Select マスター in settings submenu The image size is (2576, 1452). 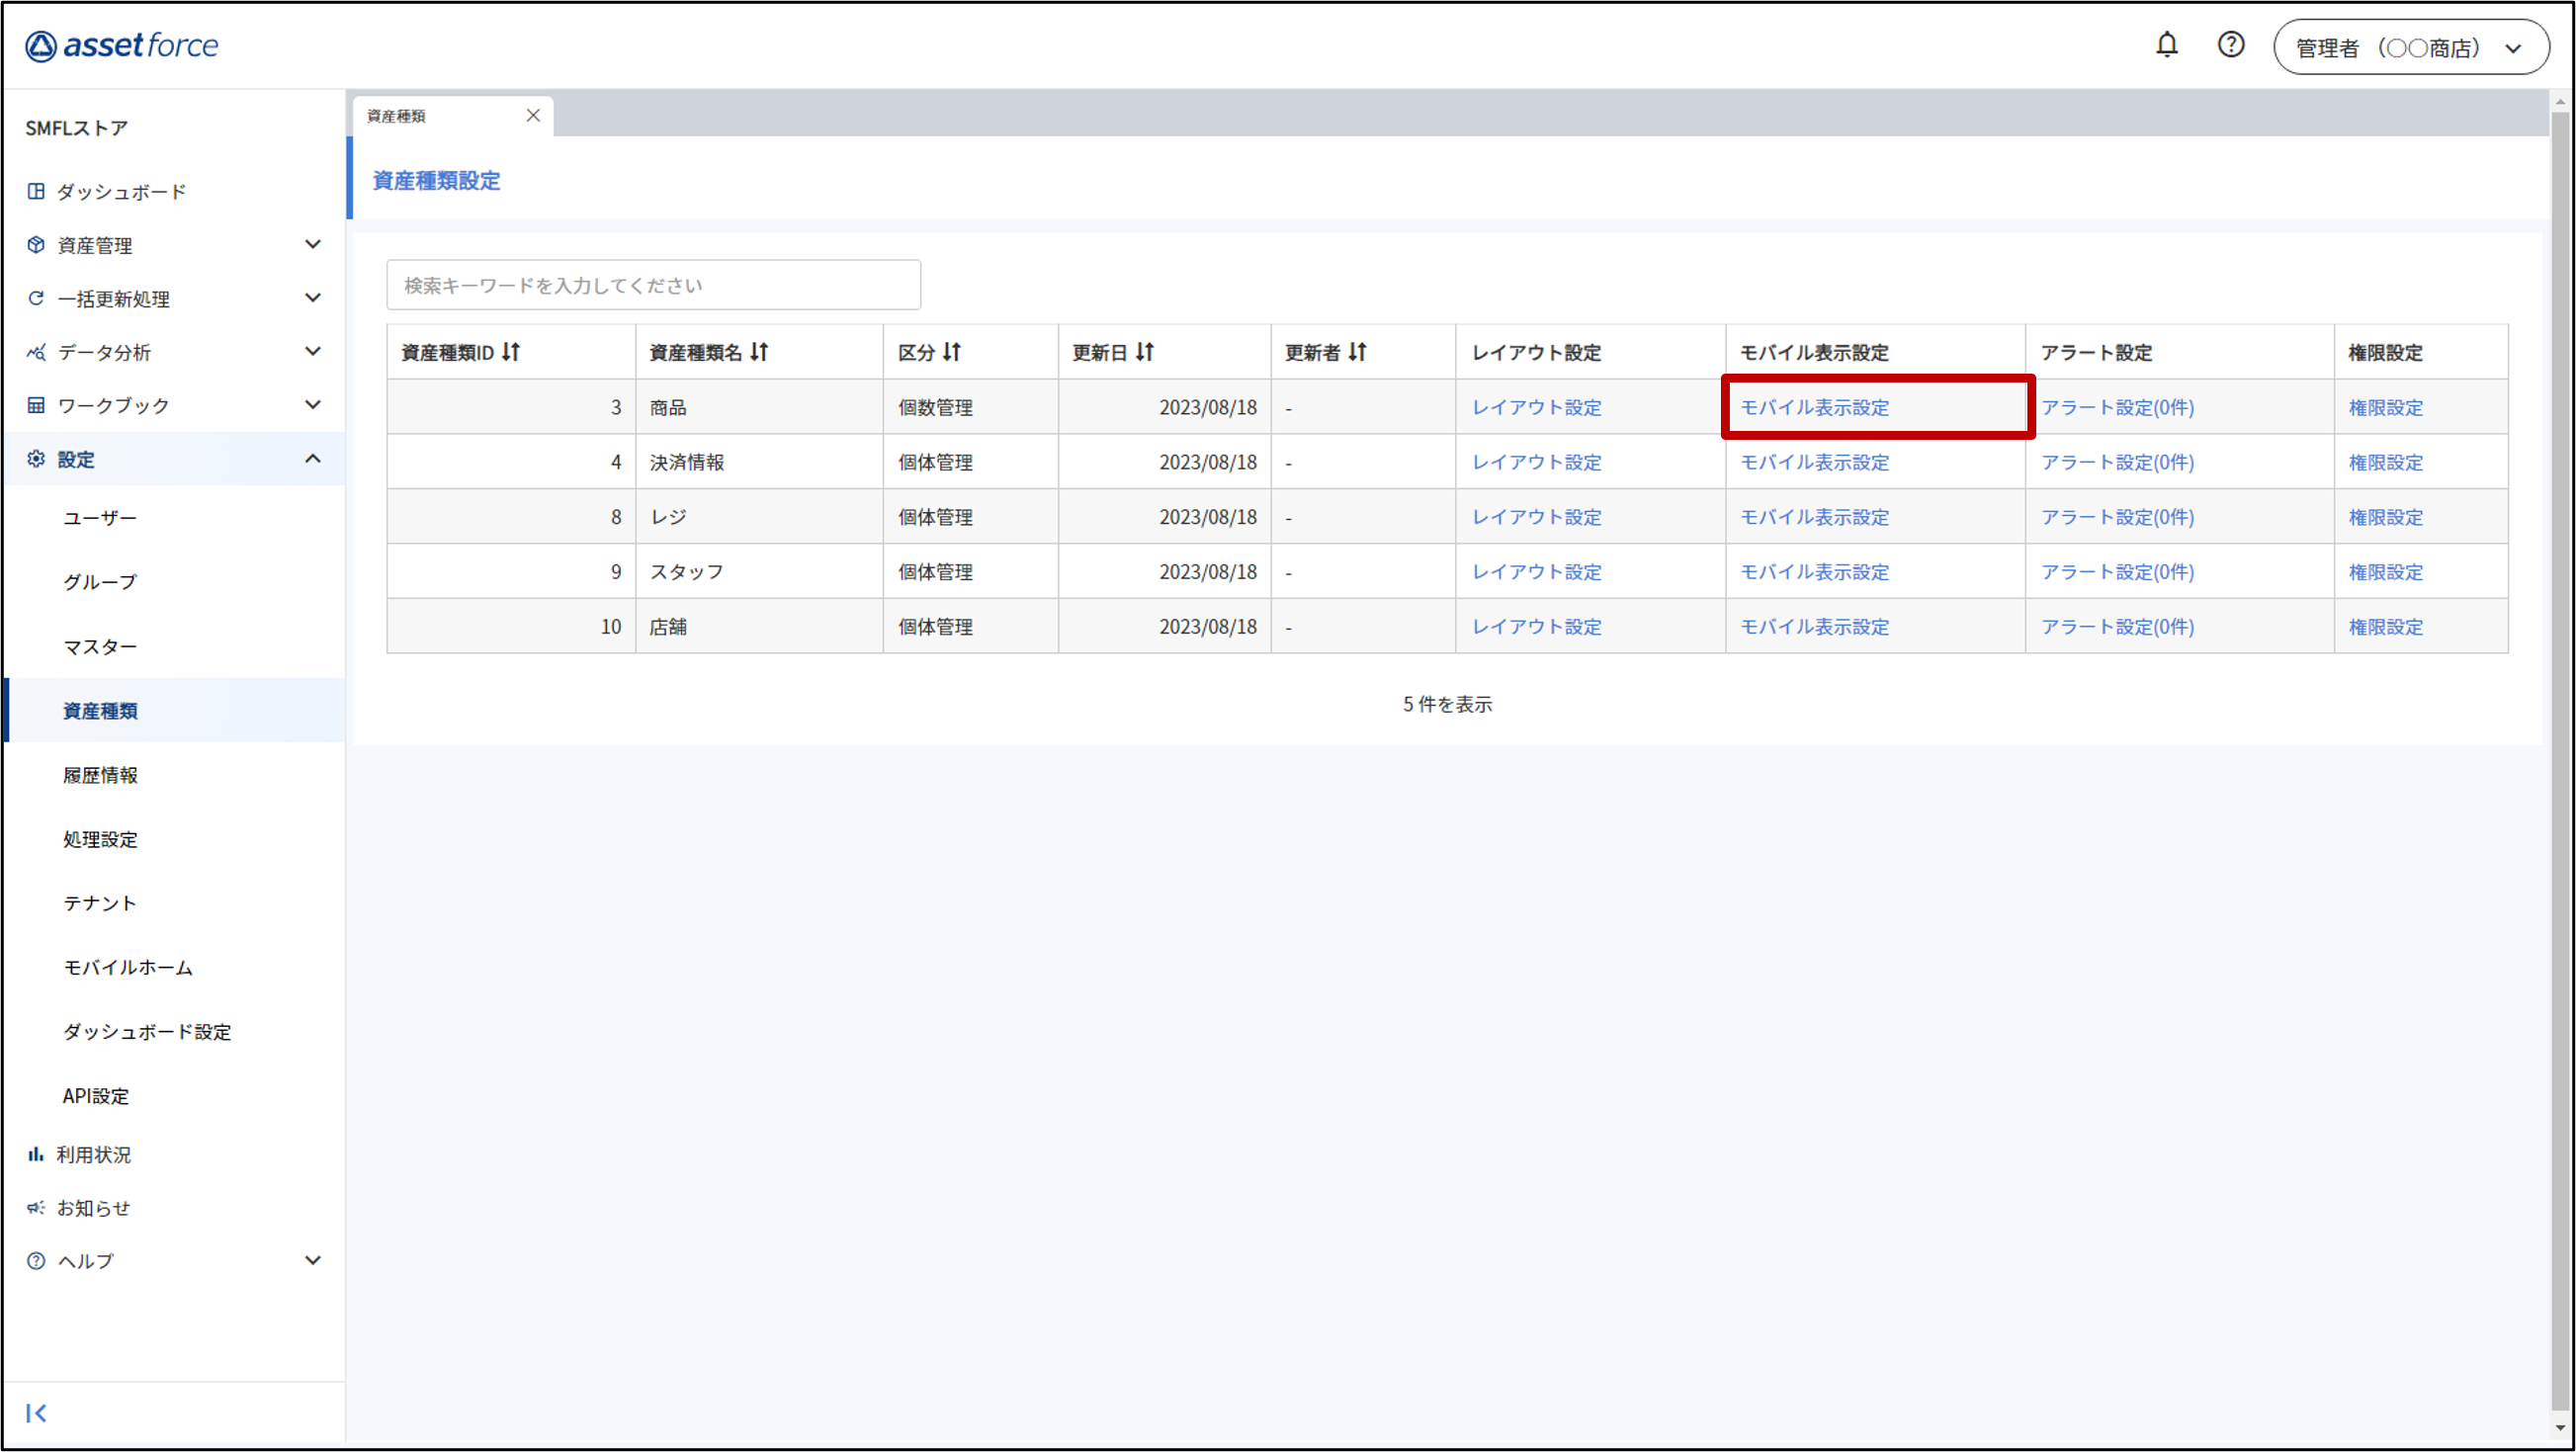pyautogui.click(x=100, y=647)
